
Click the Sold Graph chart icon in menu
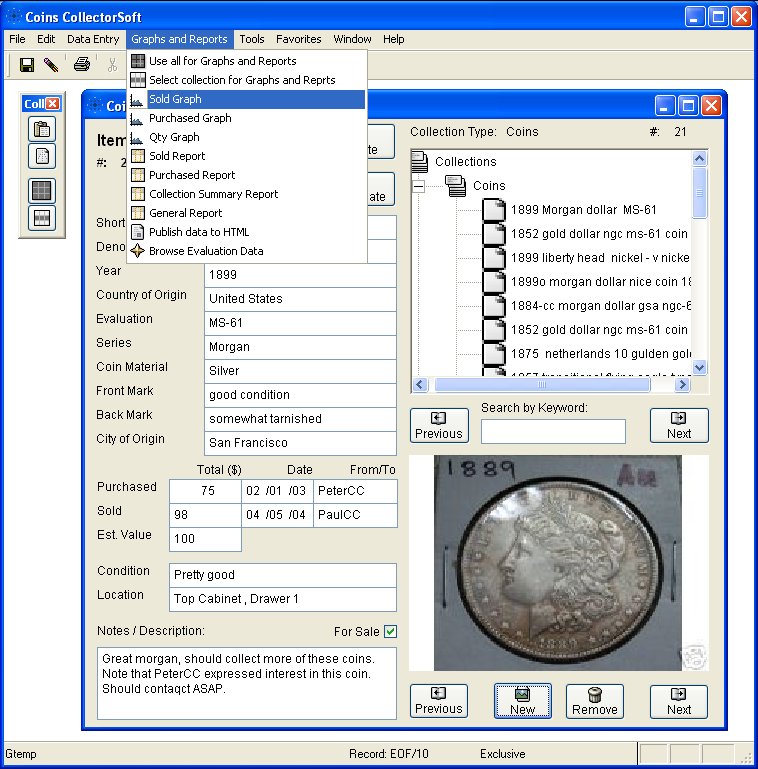pyautogui.click(x=137, y=100)
